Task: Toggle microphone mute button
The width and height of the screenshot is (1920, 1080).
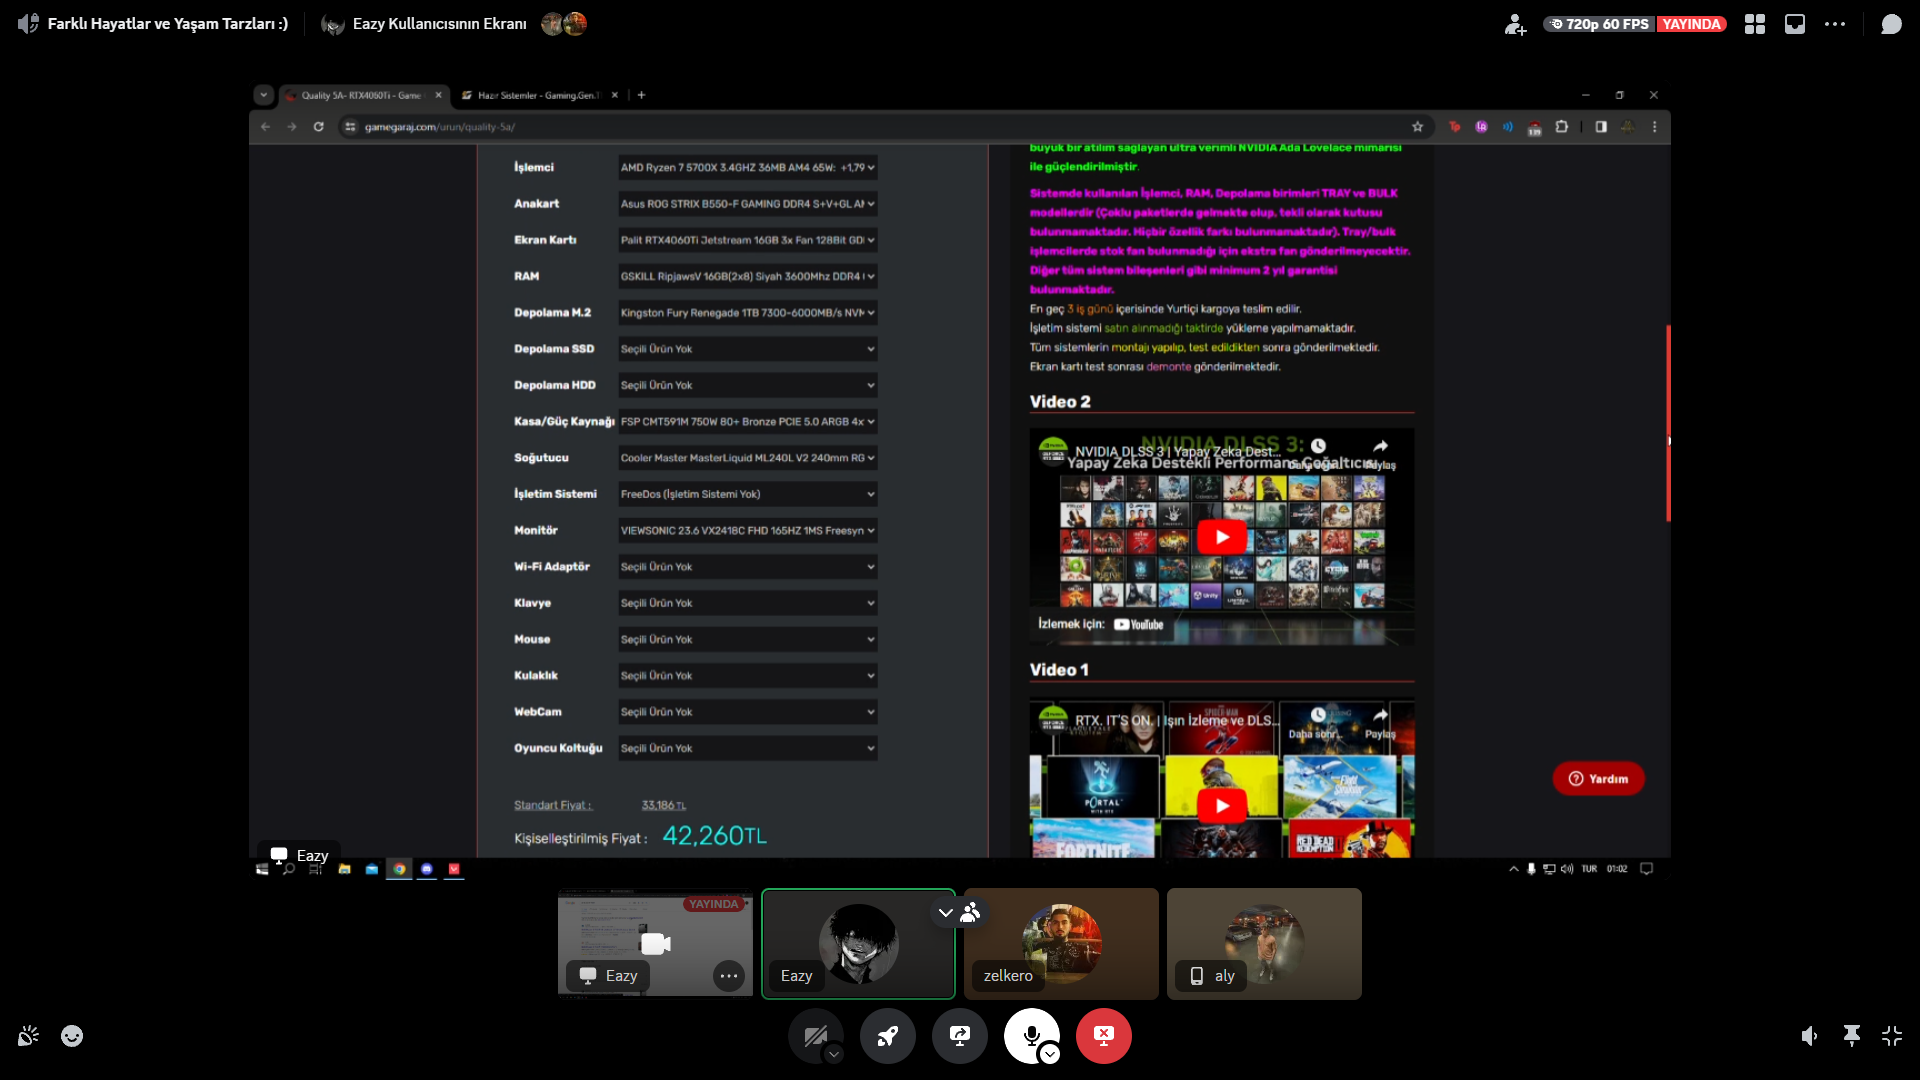Action: click(x=1030, y=1035)
